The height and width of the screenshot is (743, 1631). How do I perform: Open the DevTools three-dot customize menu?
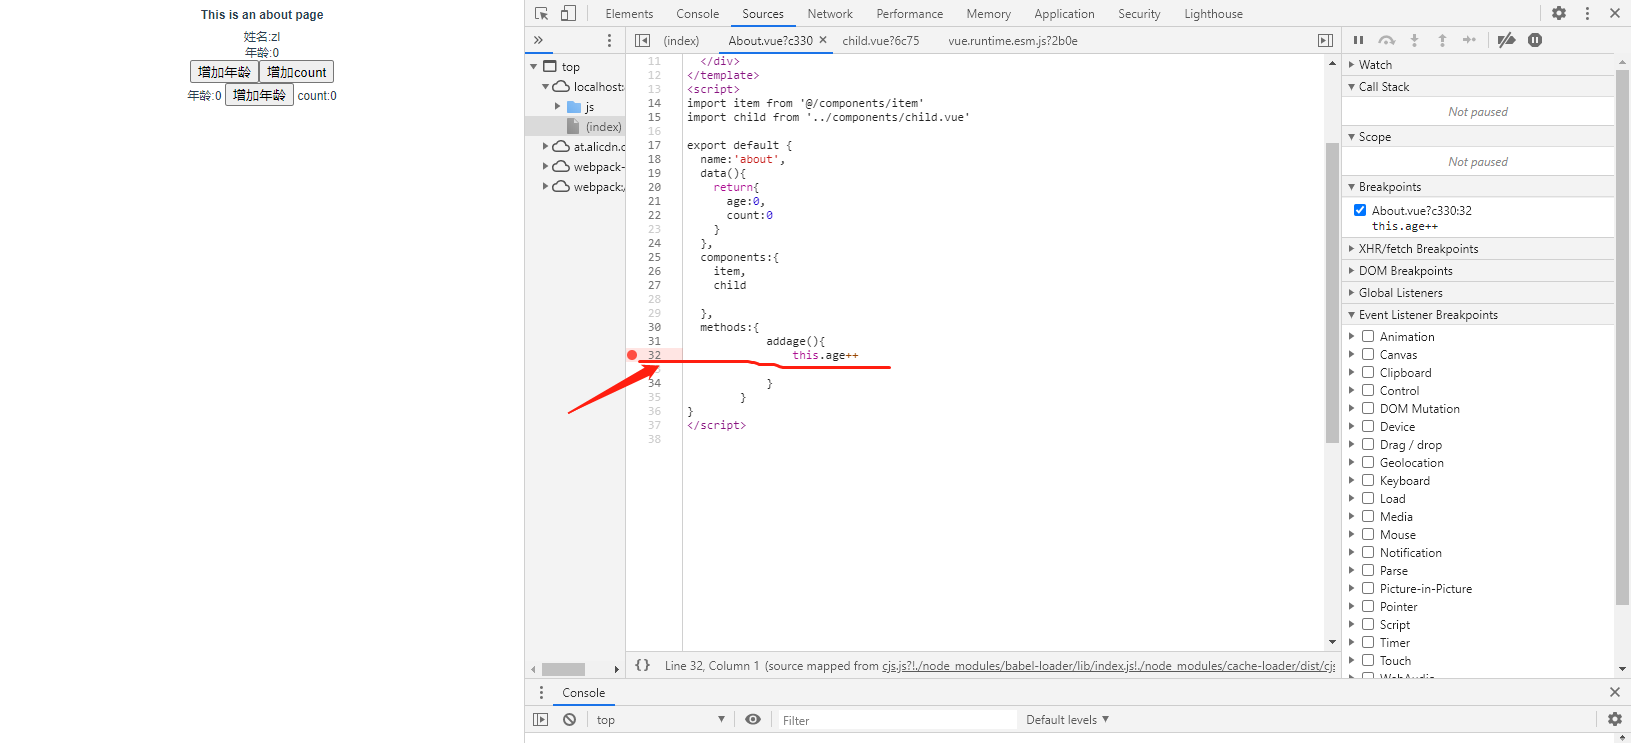point(1587,13)
